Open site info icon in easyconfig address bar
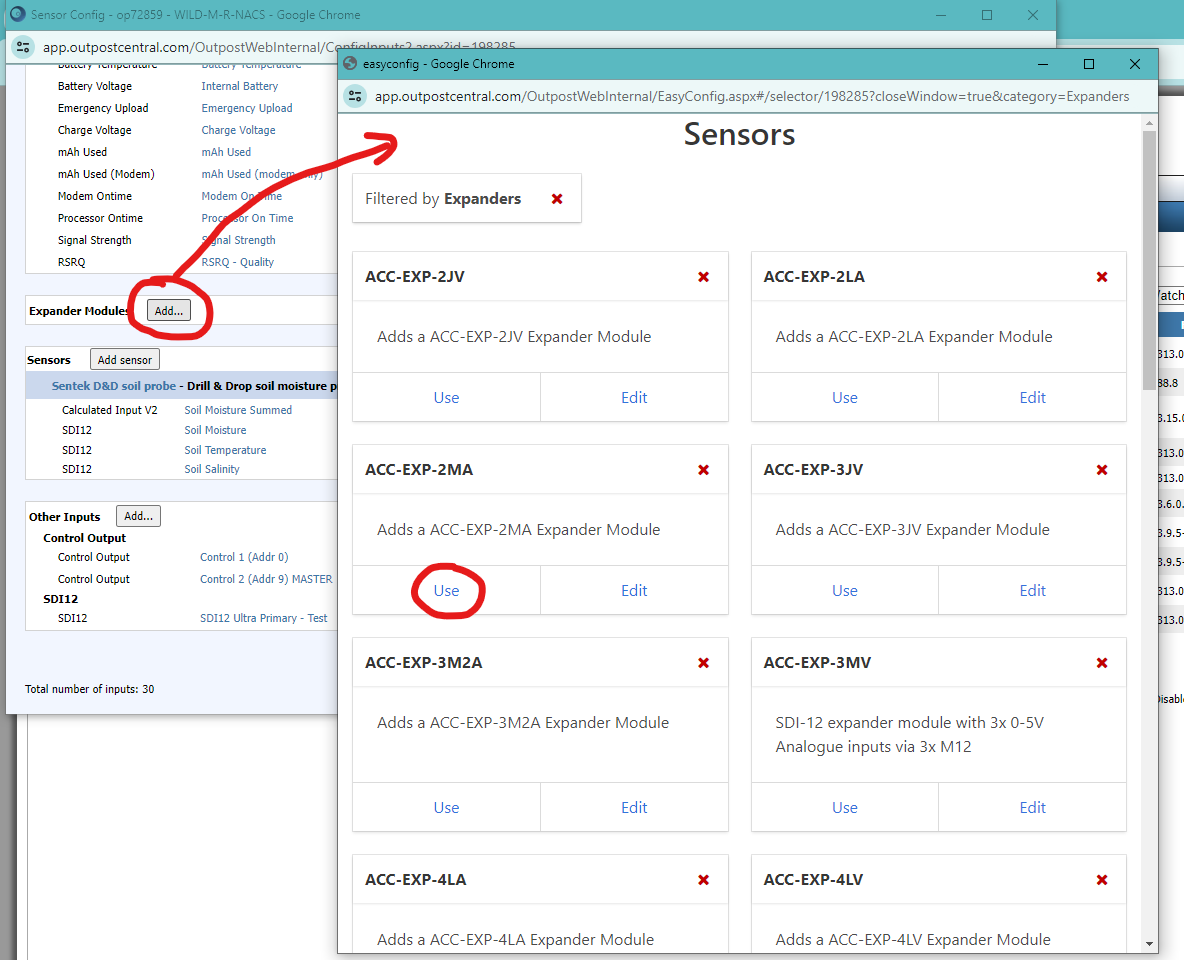The height and width of the screenshot is (960, 1184). click(x=356, y=96)
